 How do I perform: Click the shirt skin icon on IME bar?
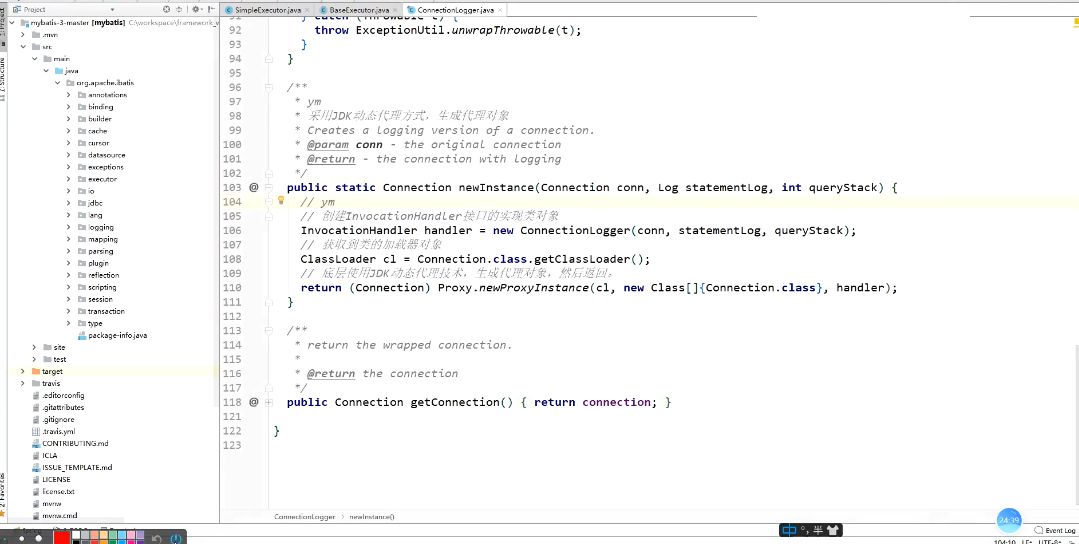(x=832, y=530)
